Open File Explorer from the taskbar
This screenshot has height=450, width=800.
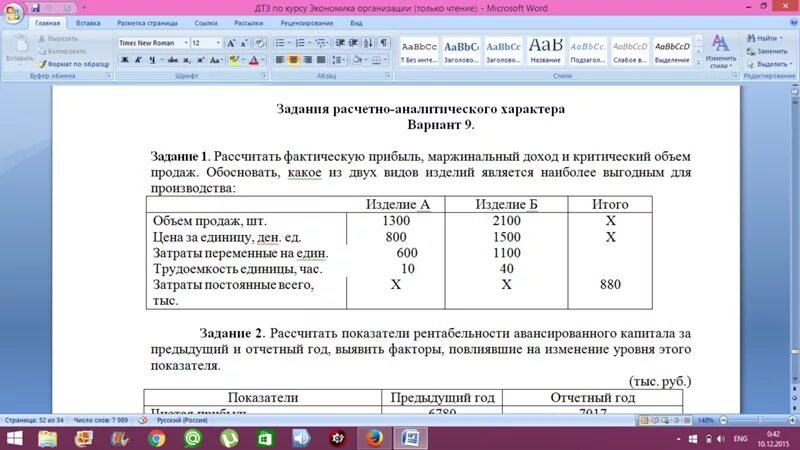(47, 438)
